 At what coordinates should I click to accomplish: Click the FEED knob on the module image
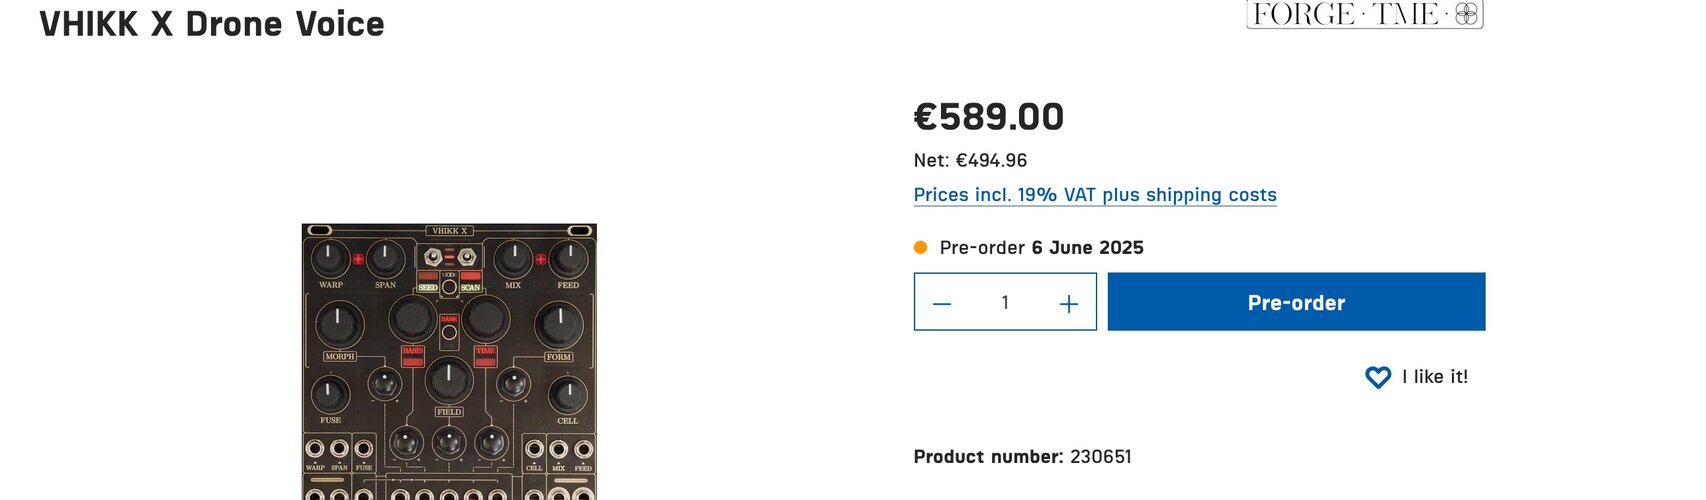(568, 259)
